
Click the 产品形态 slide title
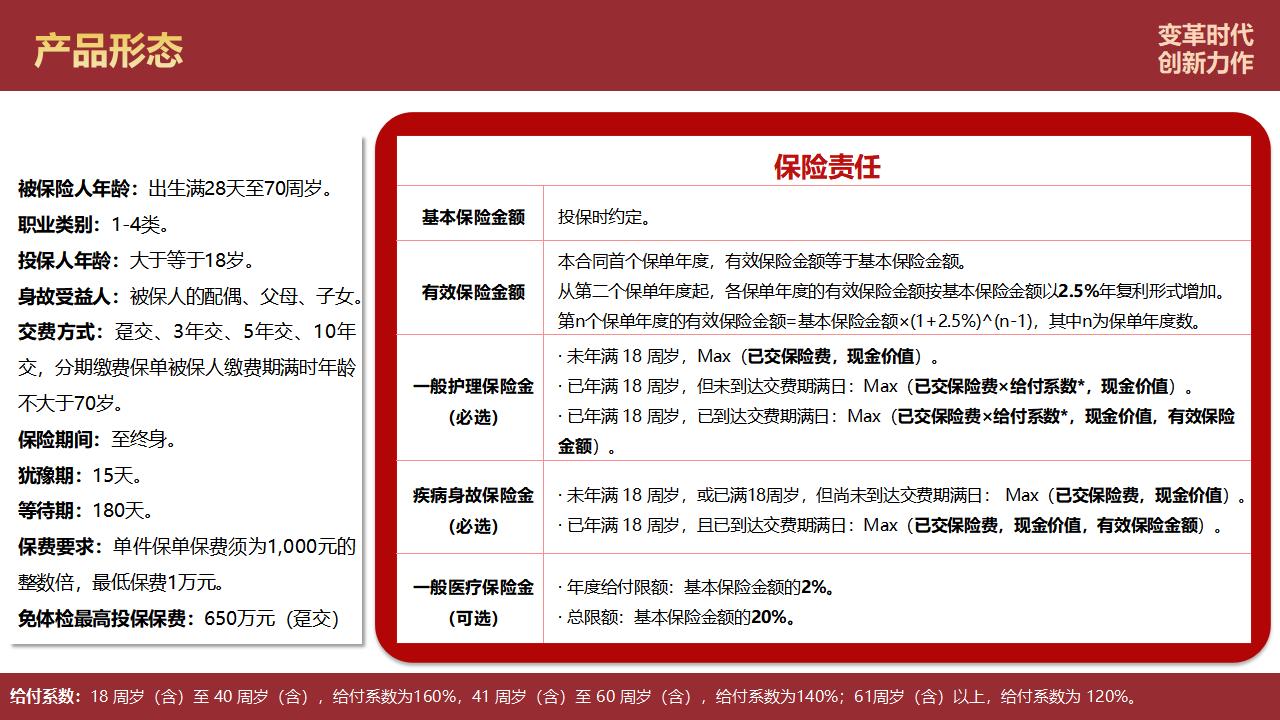pos(108,50)
